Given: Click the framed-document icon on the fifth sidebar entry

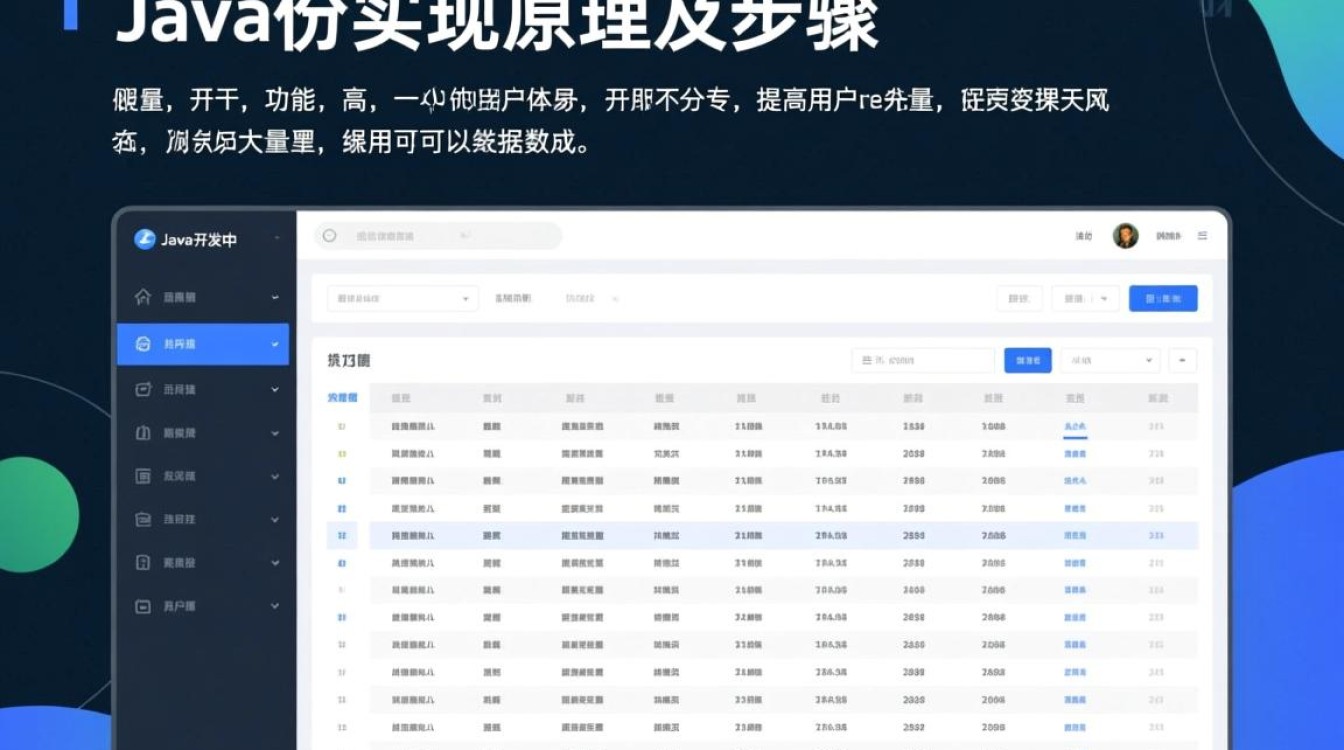Looking at the screenshot, I should click(x=145, y=477).
